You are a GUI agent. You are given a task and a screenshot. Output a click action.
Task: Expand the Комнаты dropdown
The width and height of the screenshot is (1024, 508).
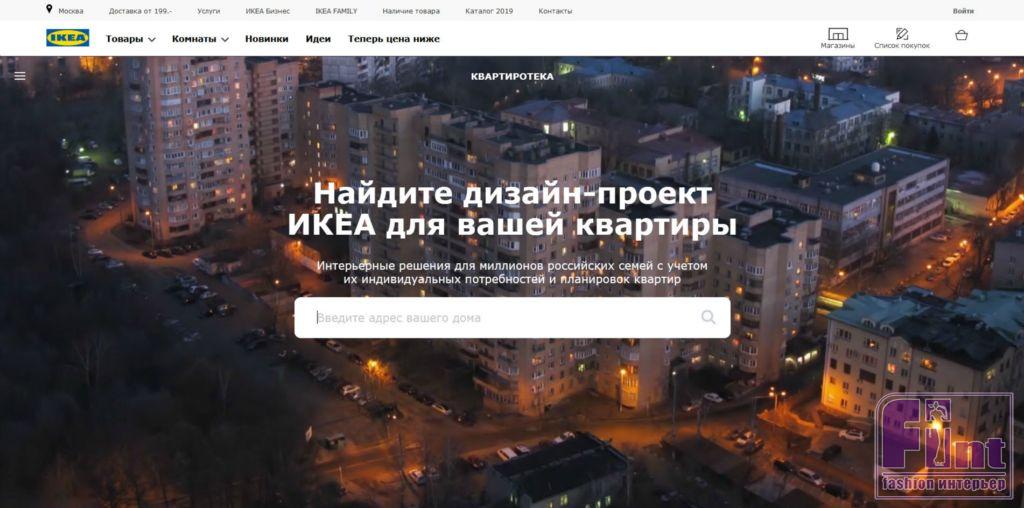200,39
